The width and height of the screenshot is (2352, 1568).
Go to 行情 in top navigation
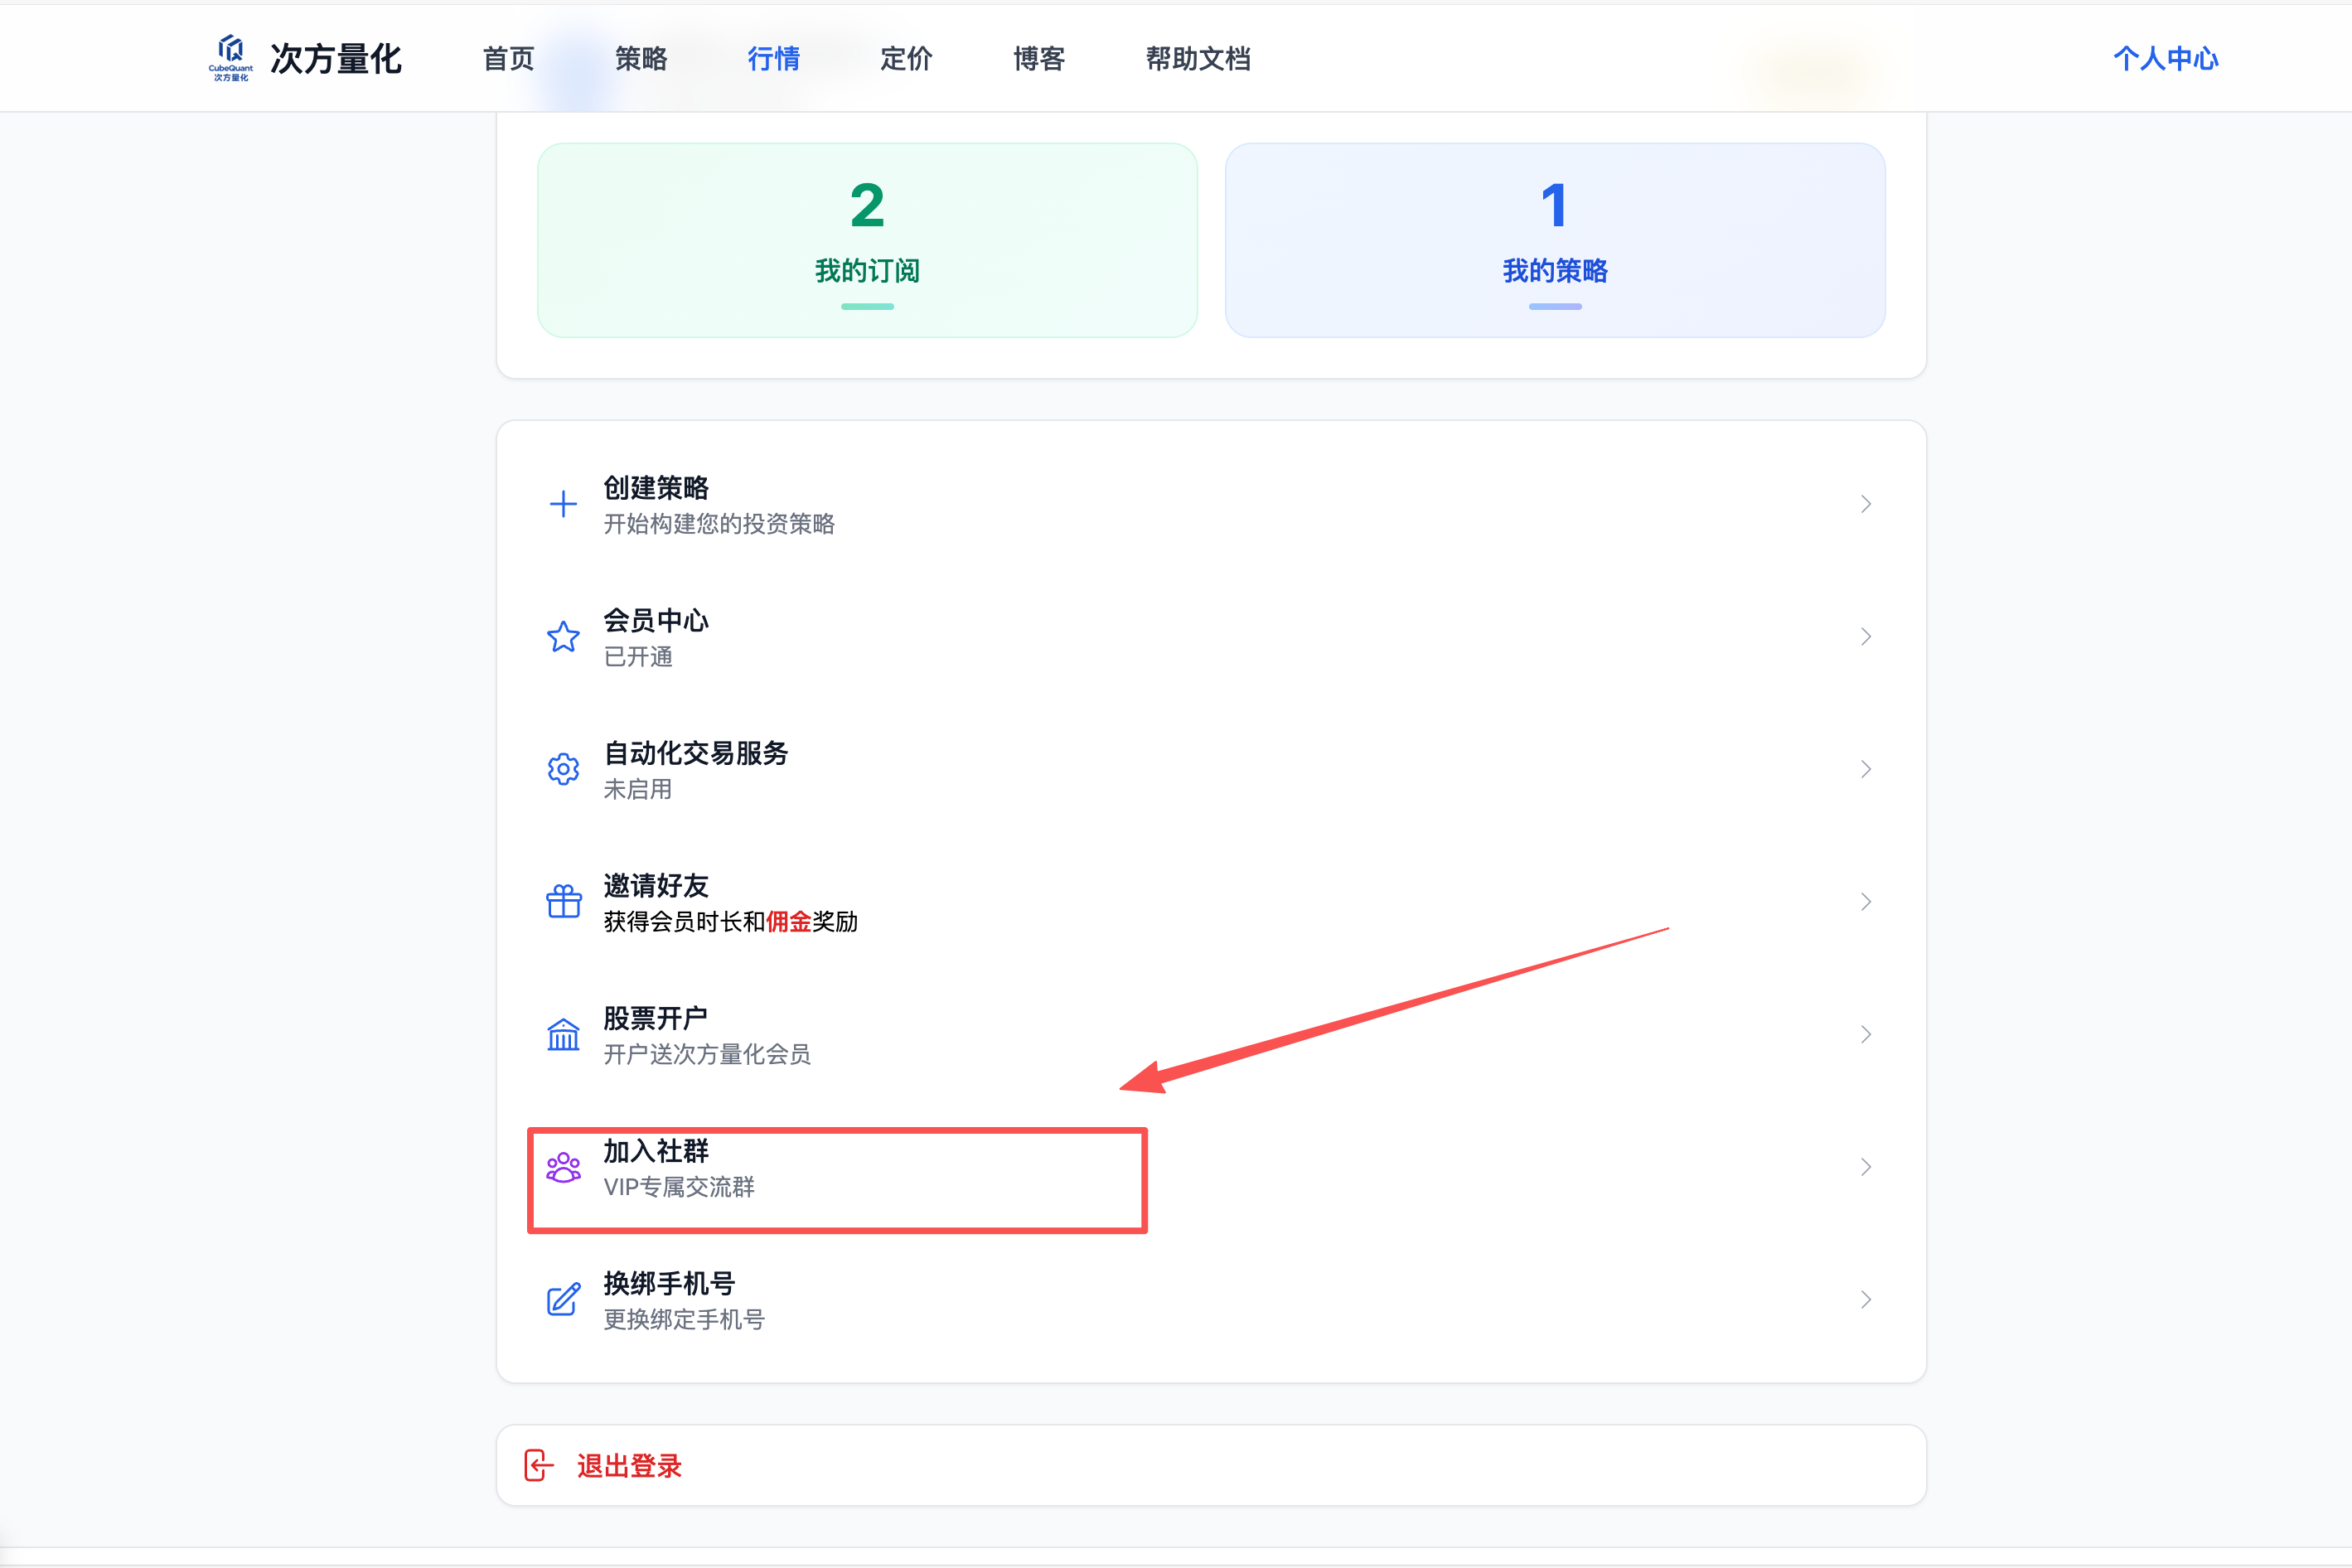(x=773, y=59)
